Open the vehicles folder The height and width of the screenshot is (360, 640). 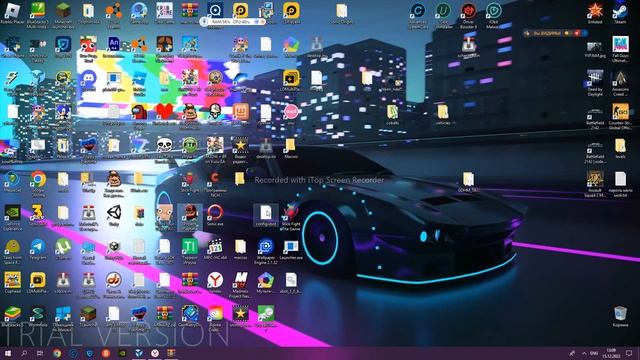pyautogui.click(x=443, y=111)
